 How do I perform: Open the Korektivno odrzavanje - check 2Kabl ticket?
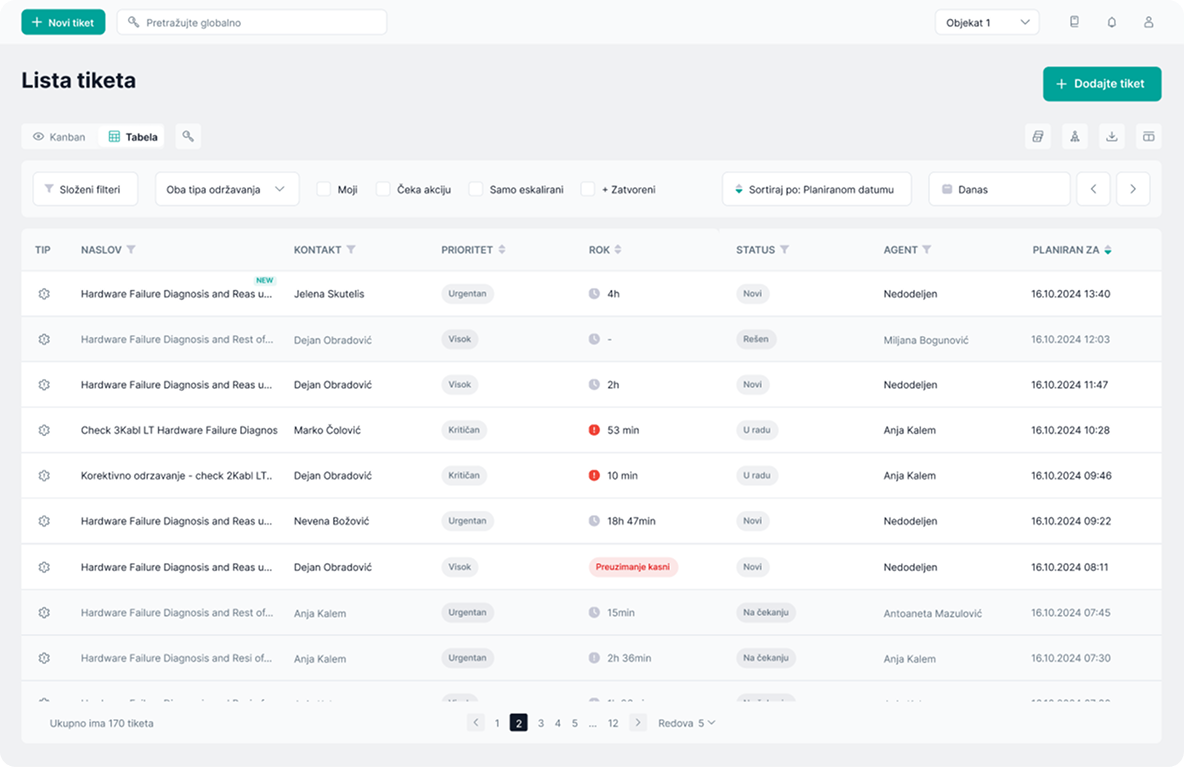(177, 476)
